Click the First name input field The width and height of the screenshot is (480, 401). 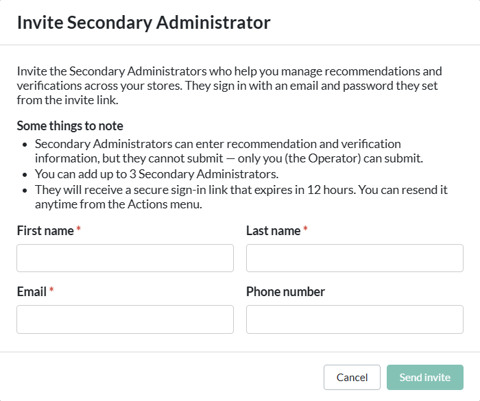pos(125,258)
